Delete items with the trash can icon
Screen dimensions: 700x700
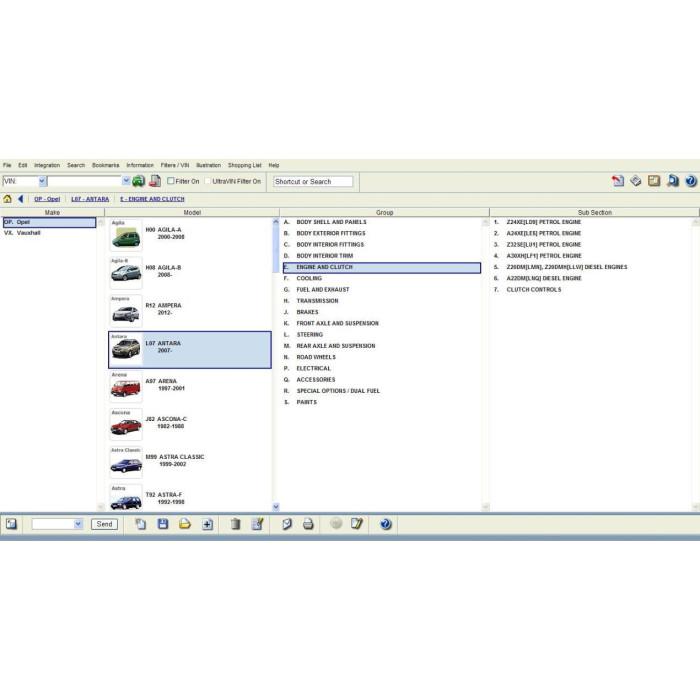pyautogui.click(x=235, y=524)
